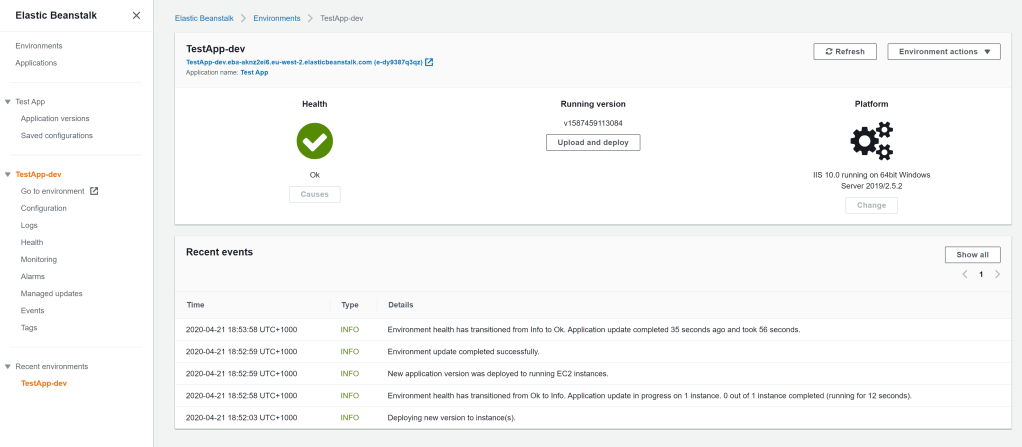This screenshot has height=447, width=1022.
Task: Open Application versions in sidebar
Action: point(55,118)
